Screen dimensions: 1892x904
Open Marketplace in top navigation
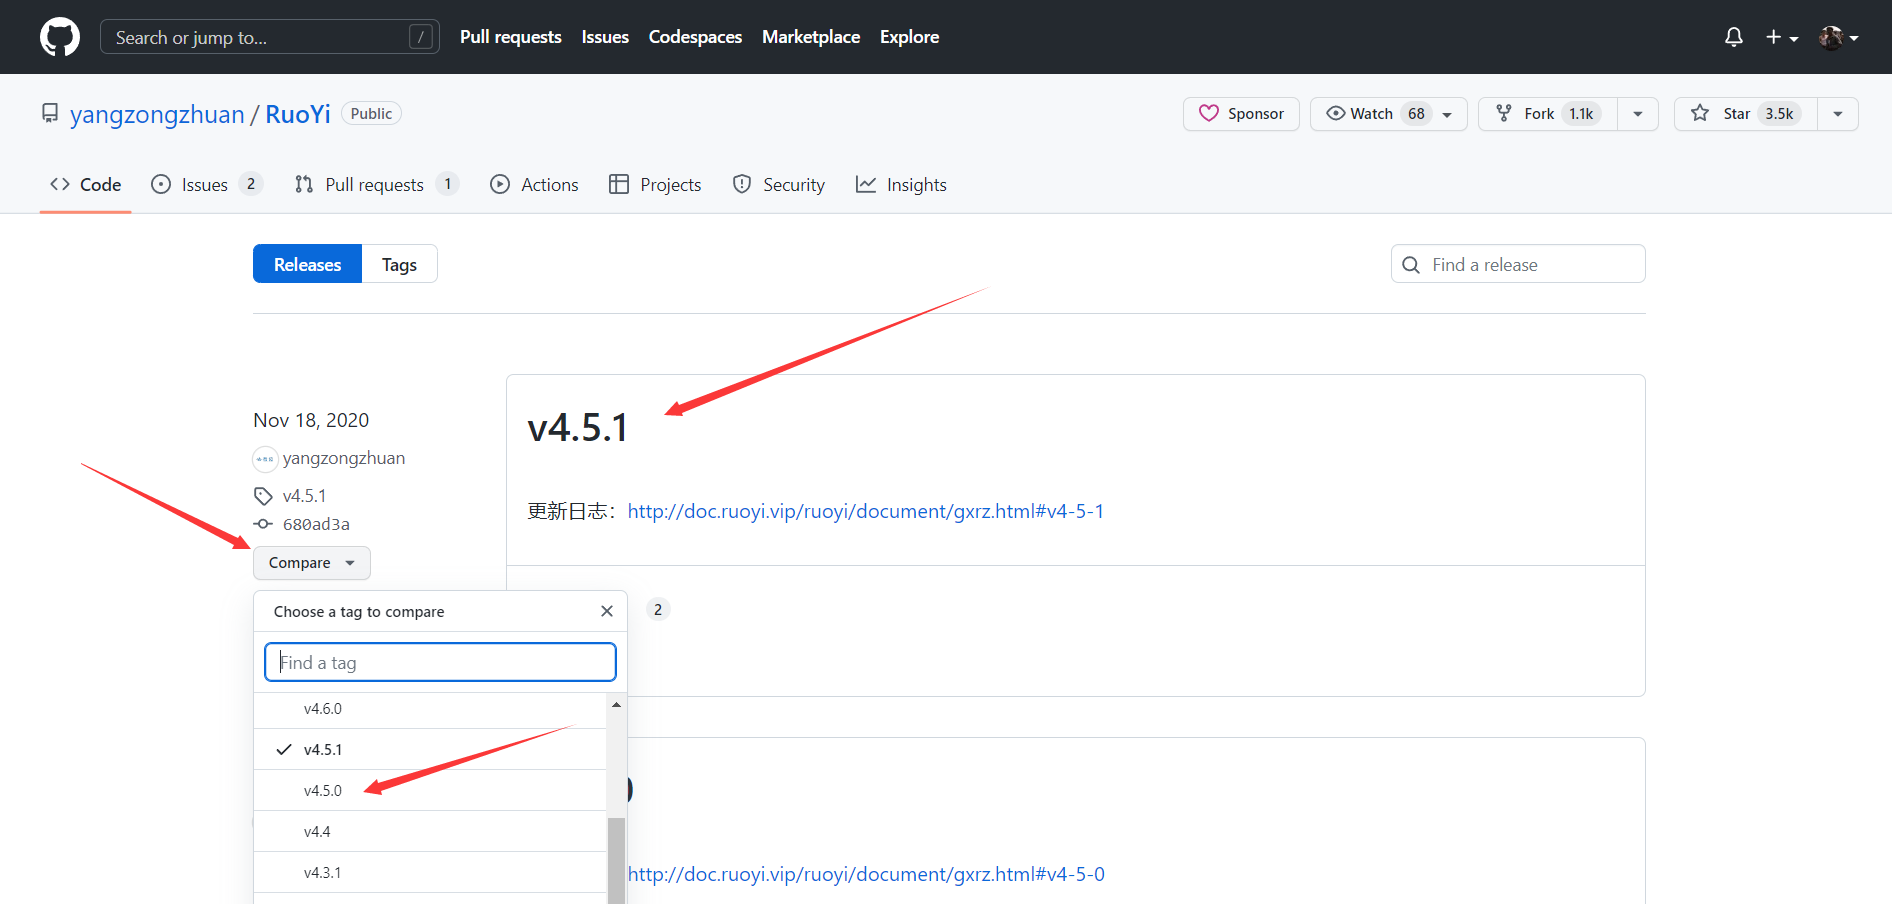[x=811, y=37]
